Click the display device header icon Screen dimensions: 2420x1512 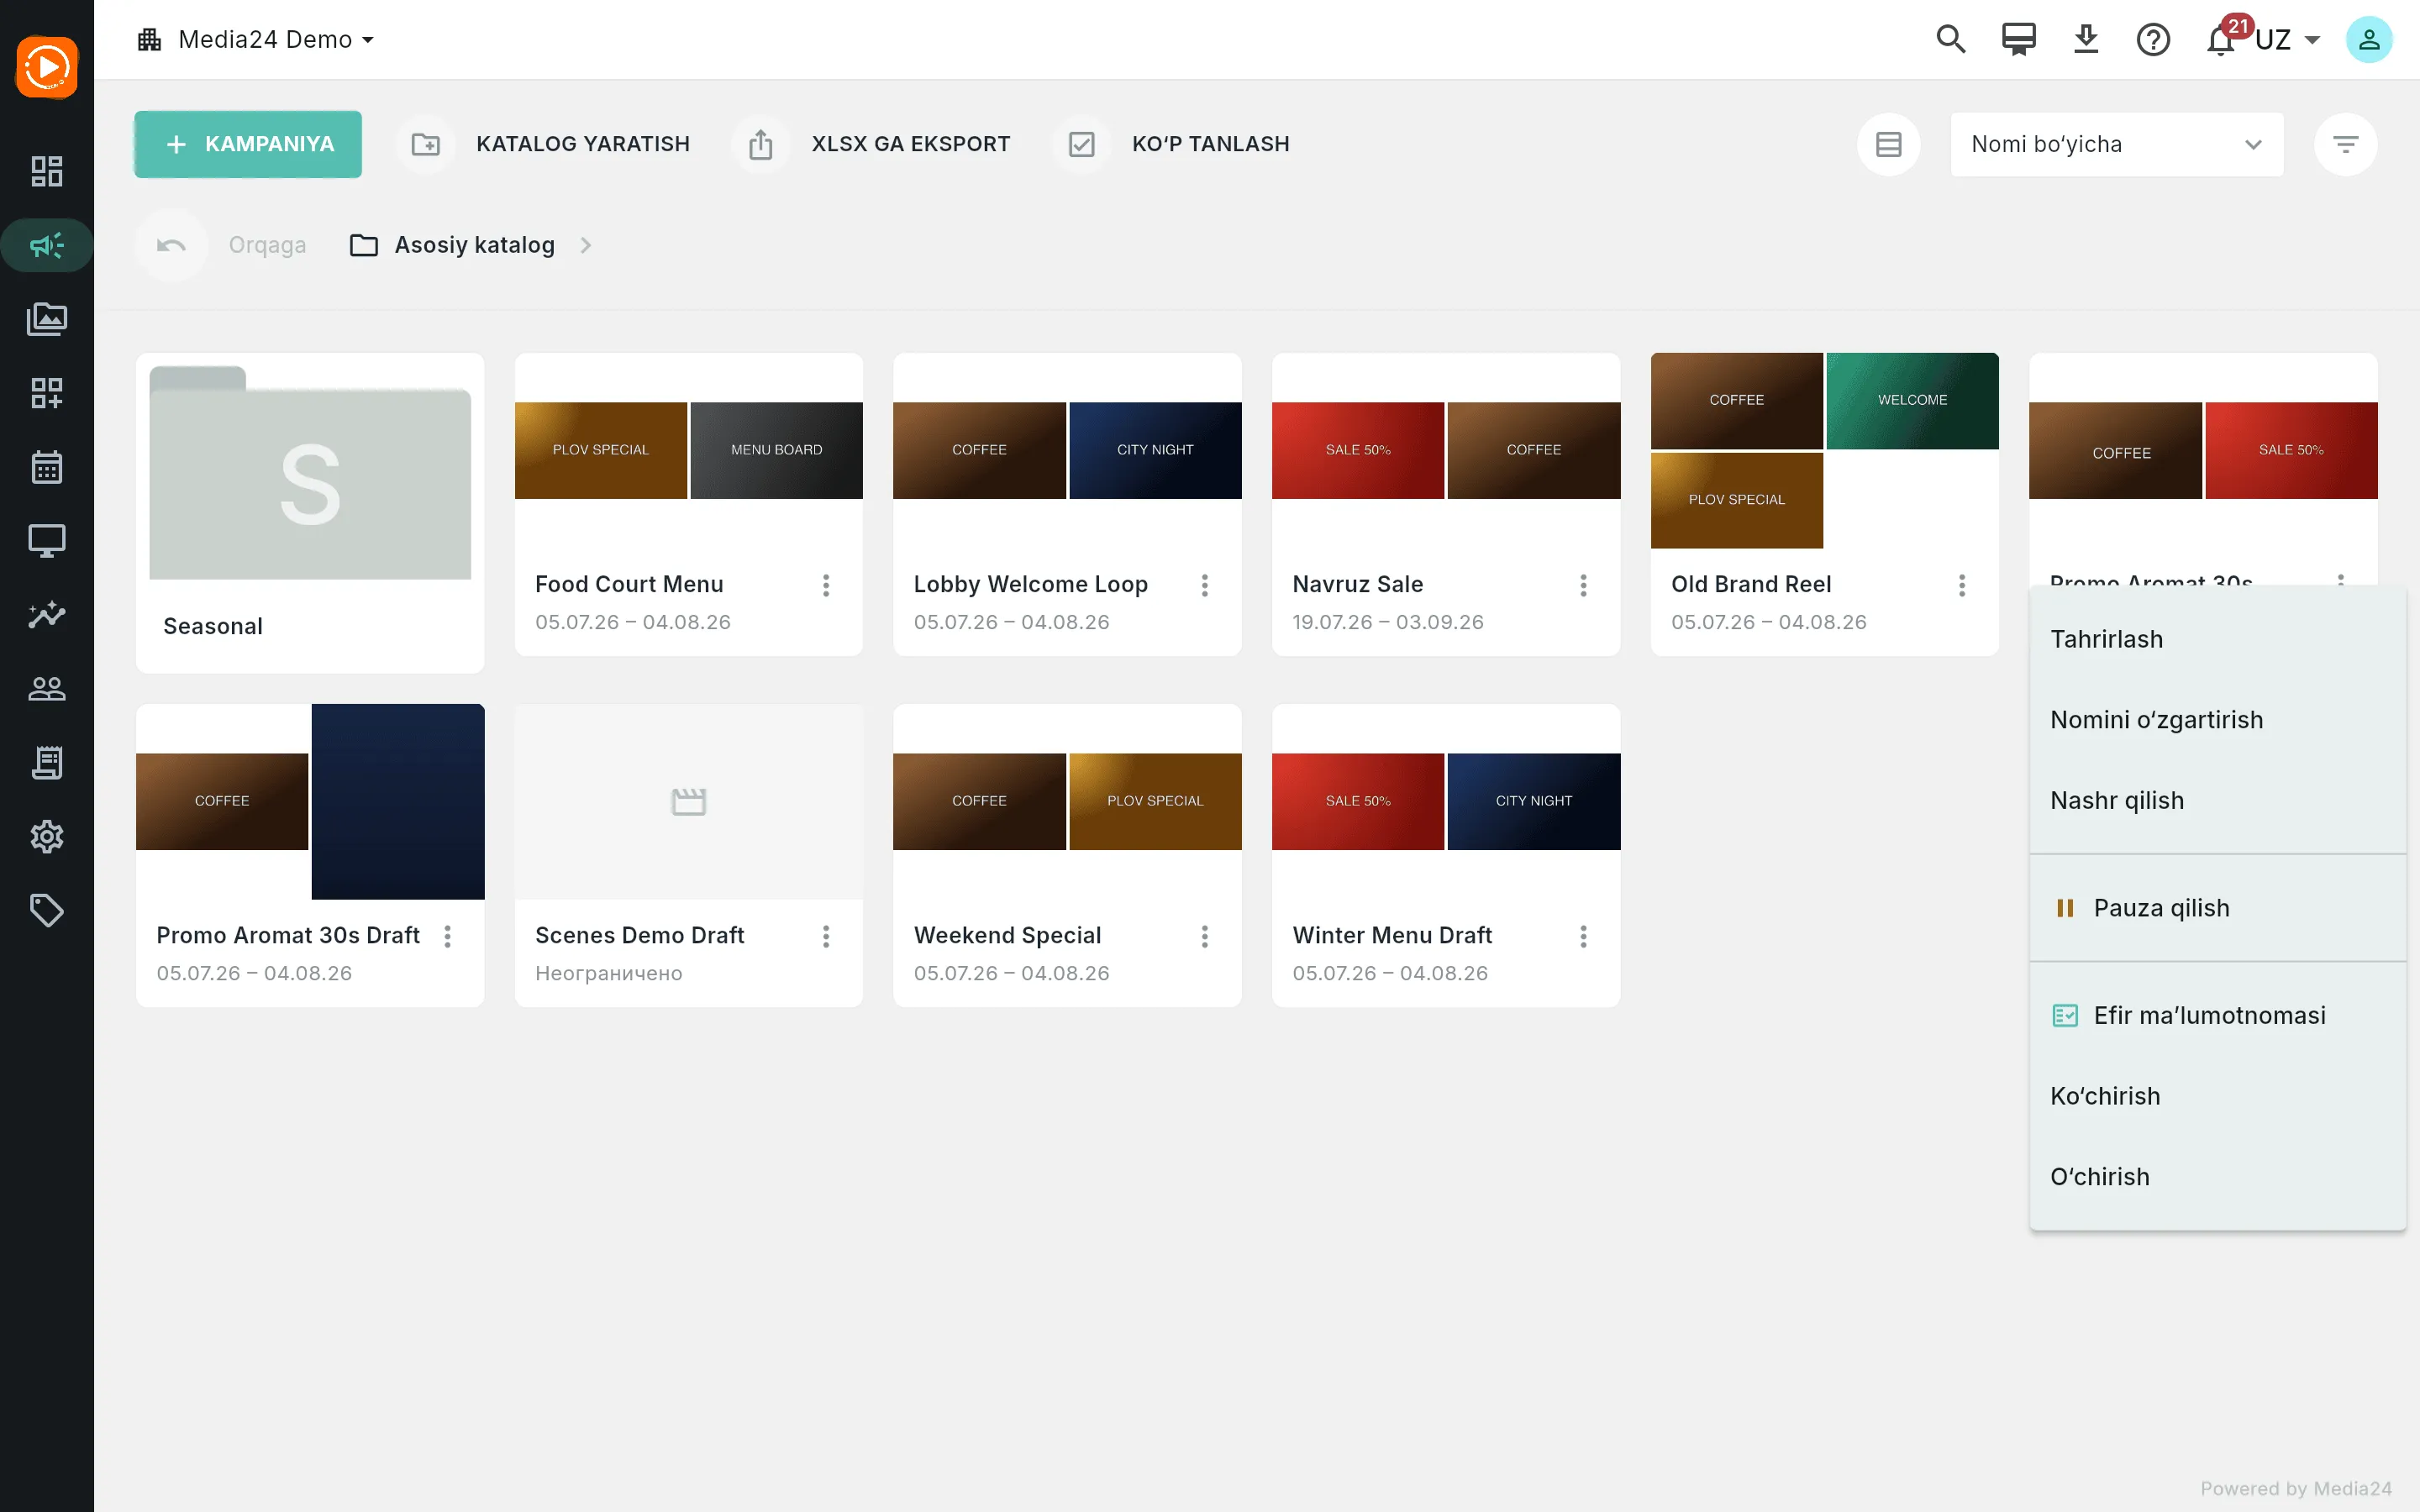(x=2018, y=39)
